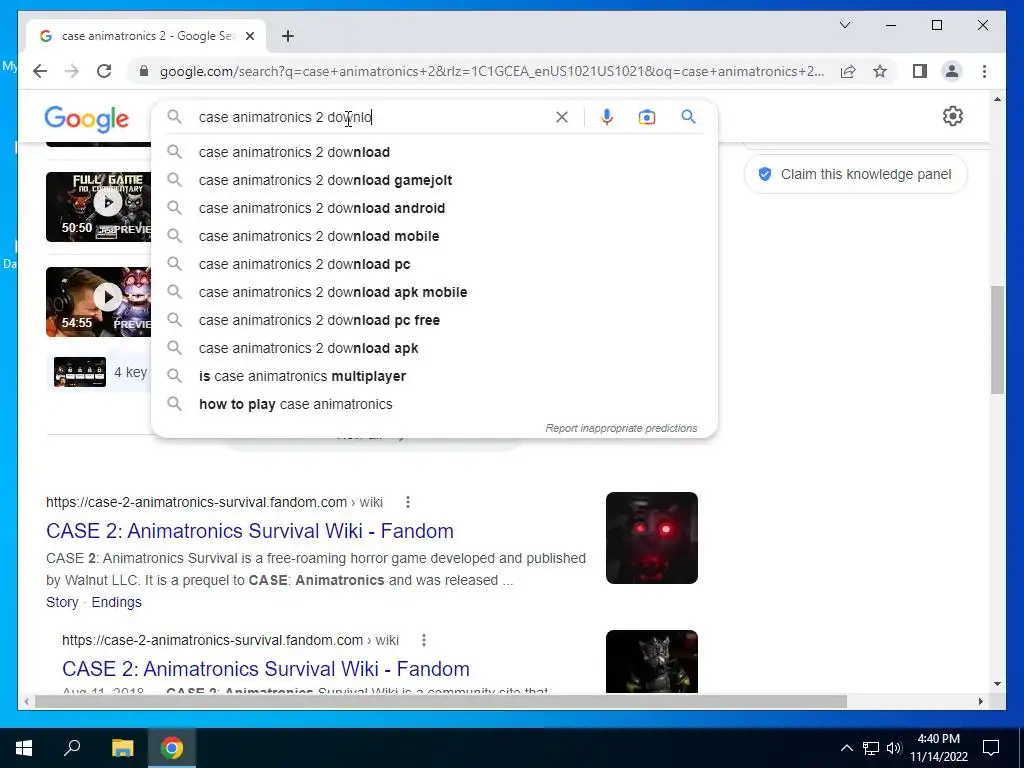Select suggestion 'download android'
The image size is (1024, 768).
point(434,208)
